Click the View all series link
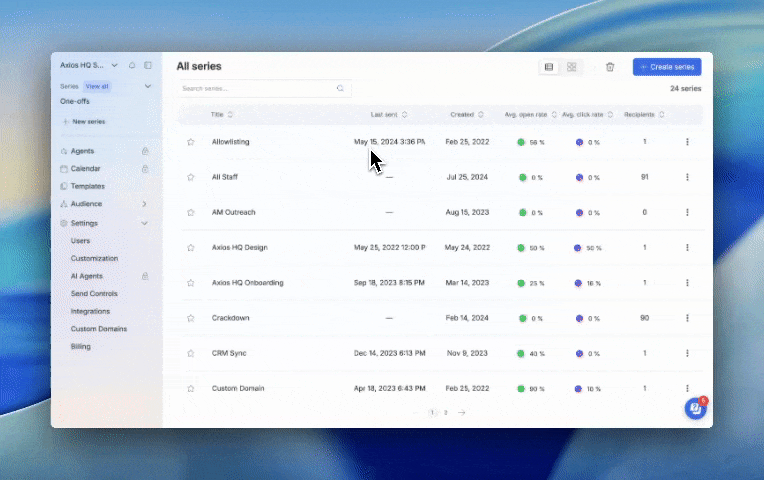This screenshot has height=480, width=764. [x=97, y=87]
